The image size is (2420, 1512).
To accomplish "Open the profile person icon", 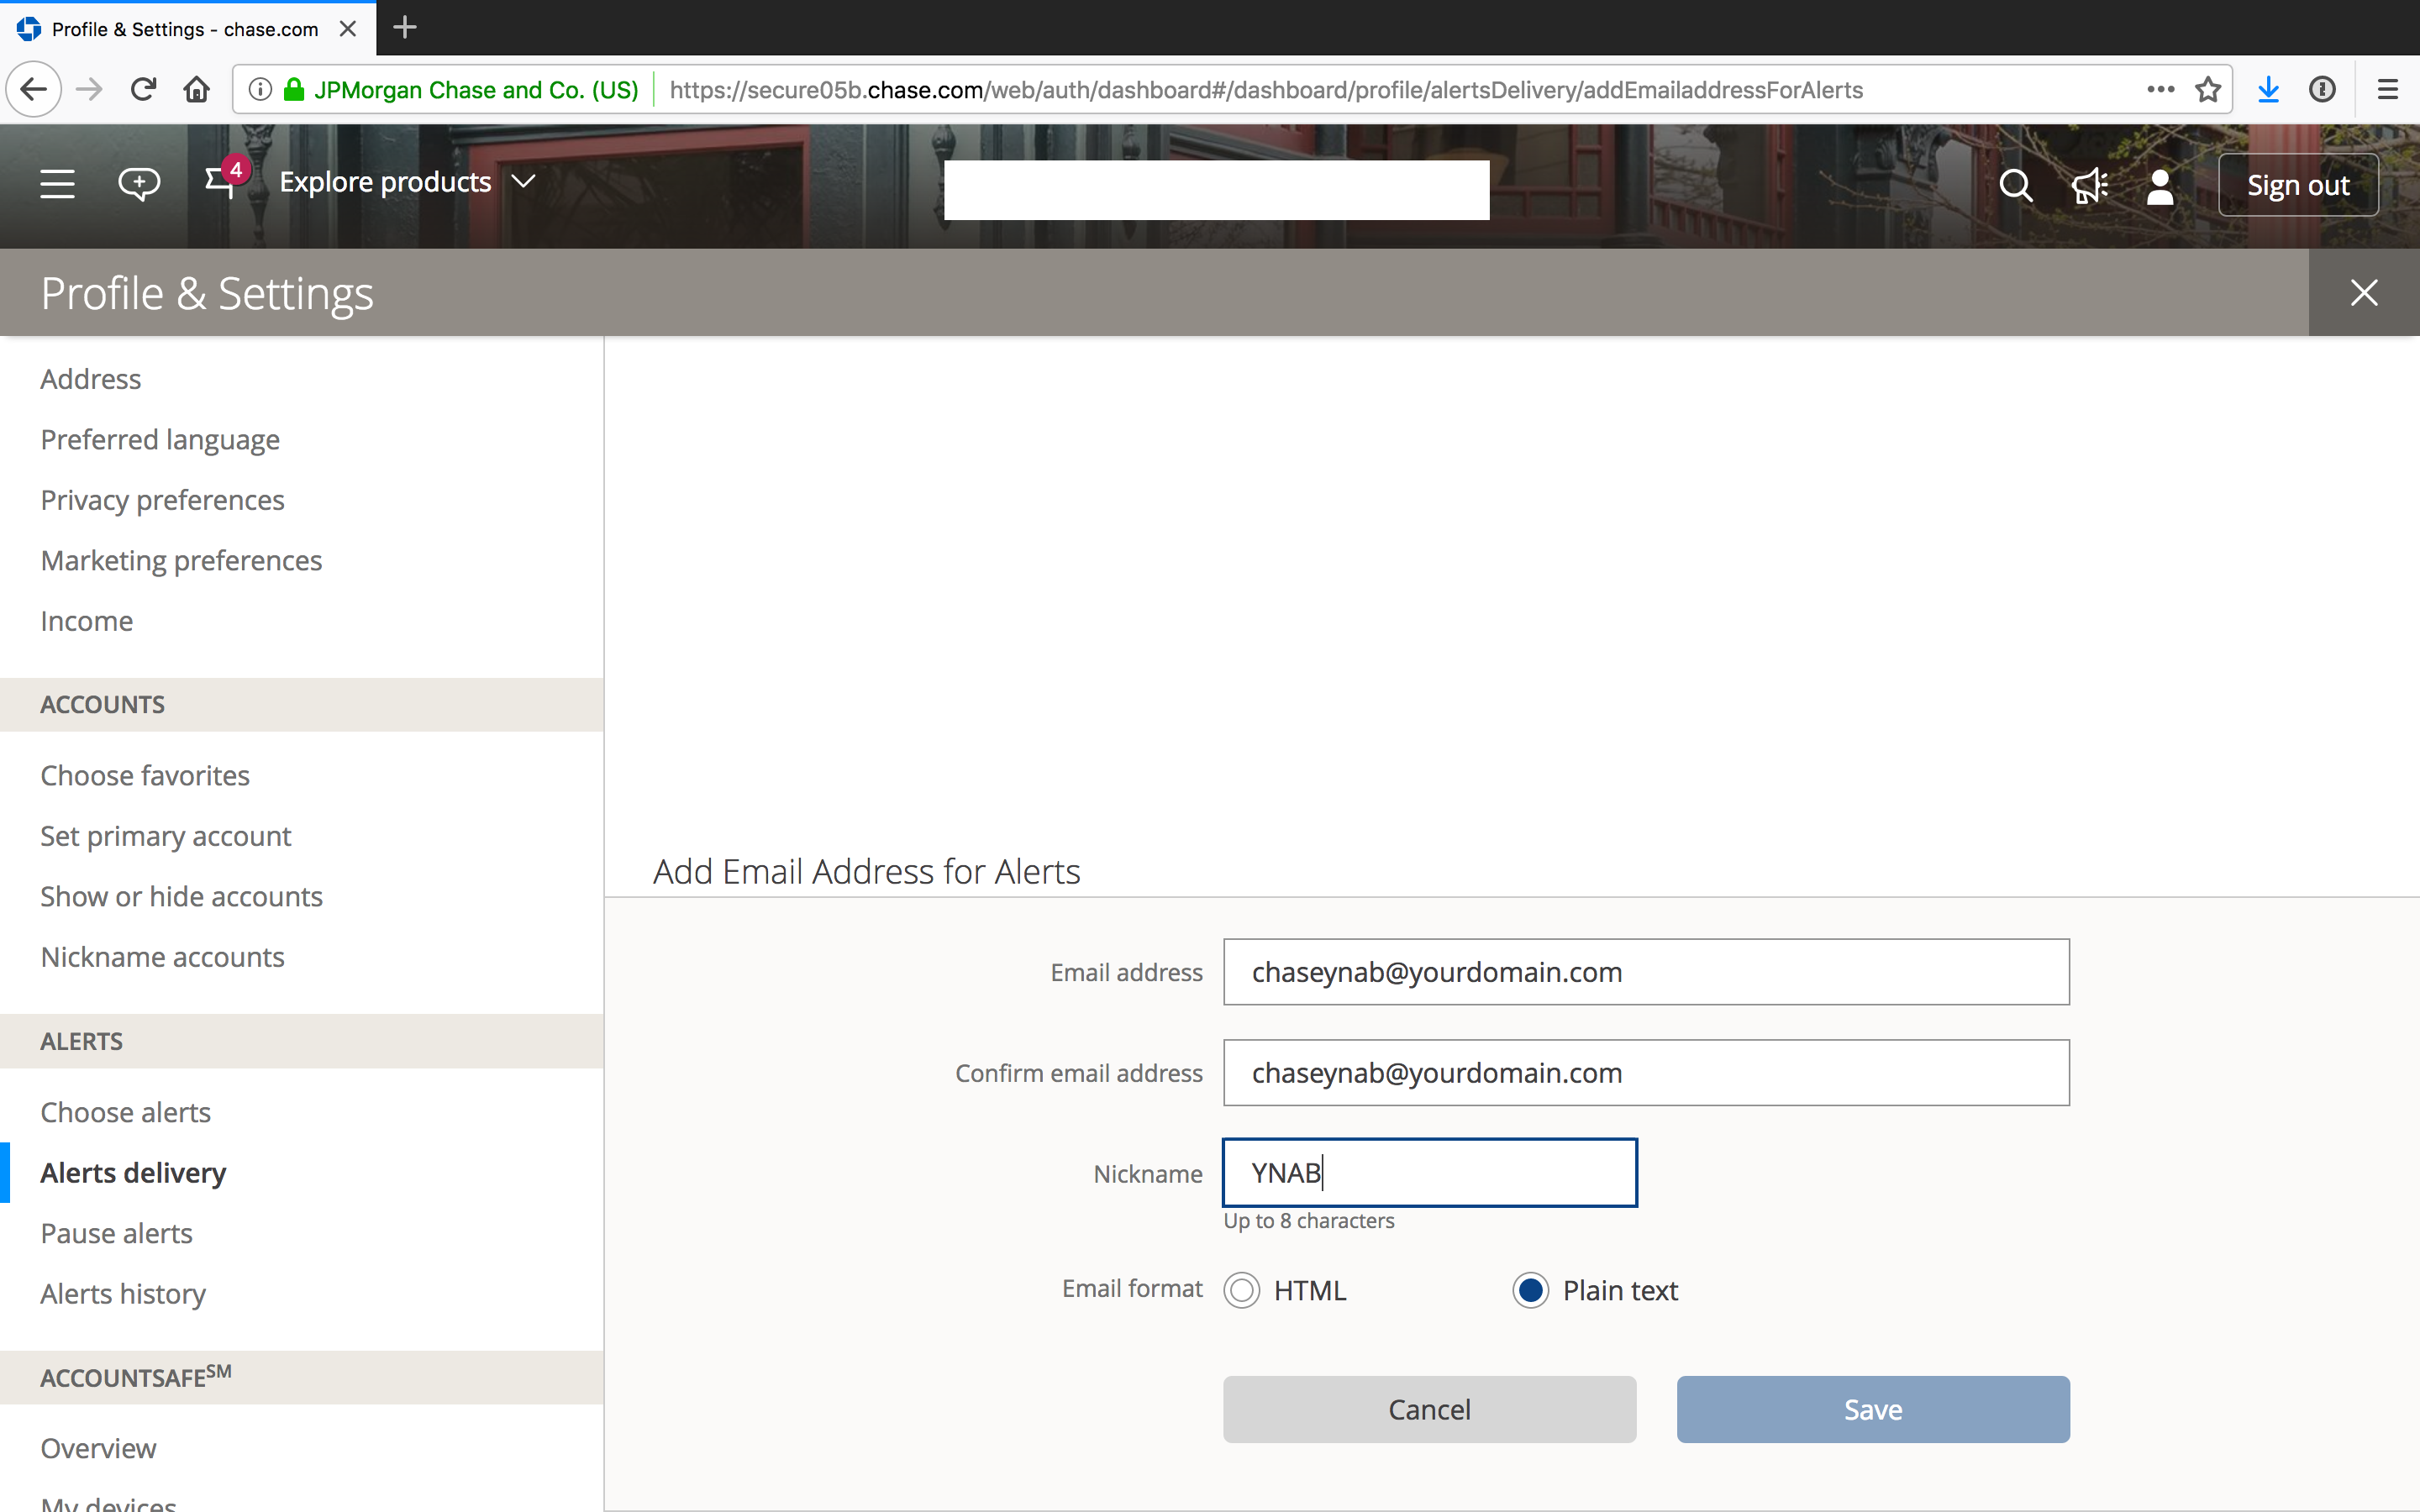I will coord(2160,186).
